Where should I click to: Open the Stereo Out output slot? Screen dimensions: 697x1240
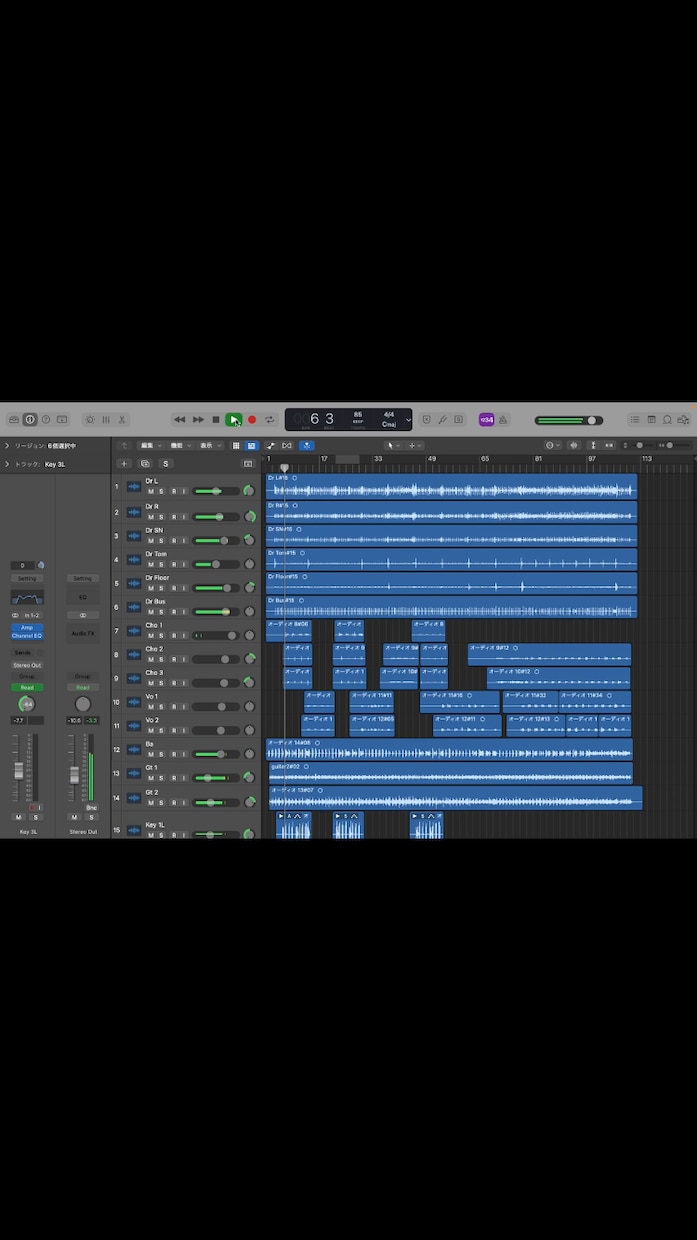pyautogui.click(x=27, y=665)
